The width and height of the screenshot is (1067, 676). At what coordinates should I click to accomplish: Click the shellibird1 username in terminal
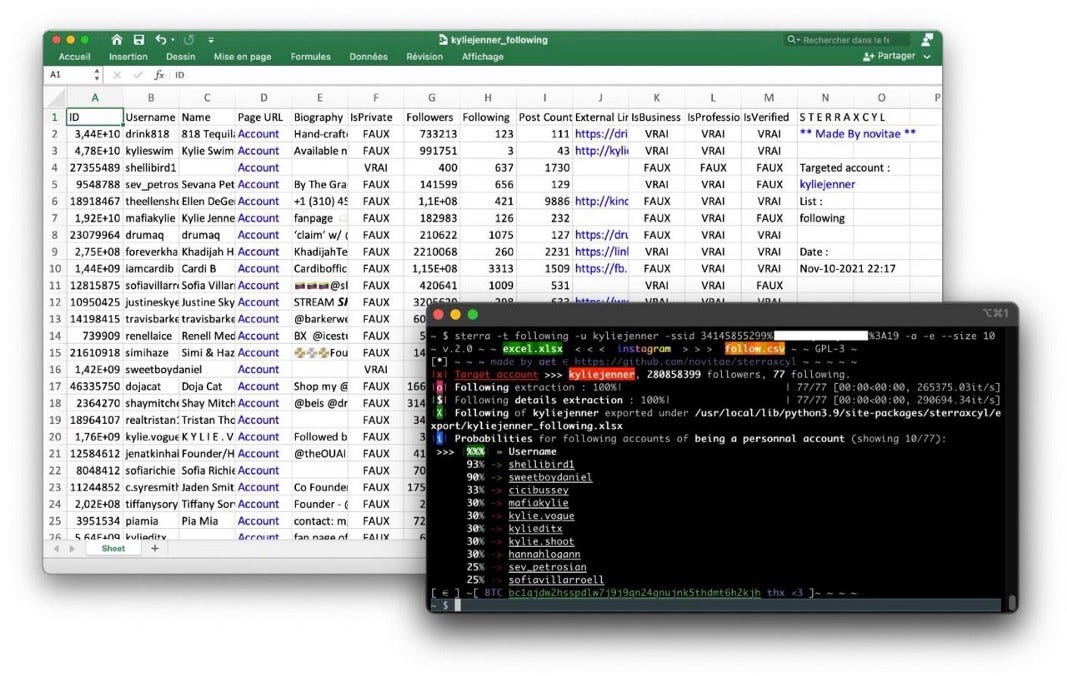coord(541,464)
